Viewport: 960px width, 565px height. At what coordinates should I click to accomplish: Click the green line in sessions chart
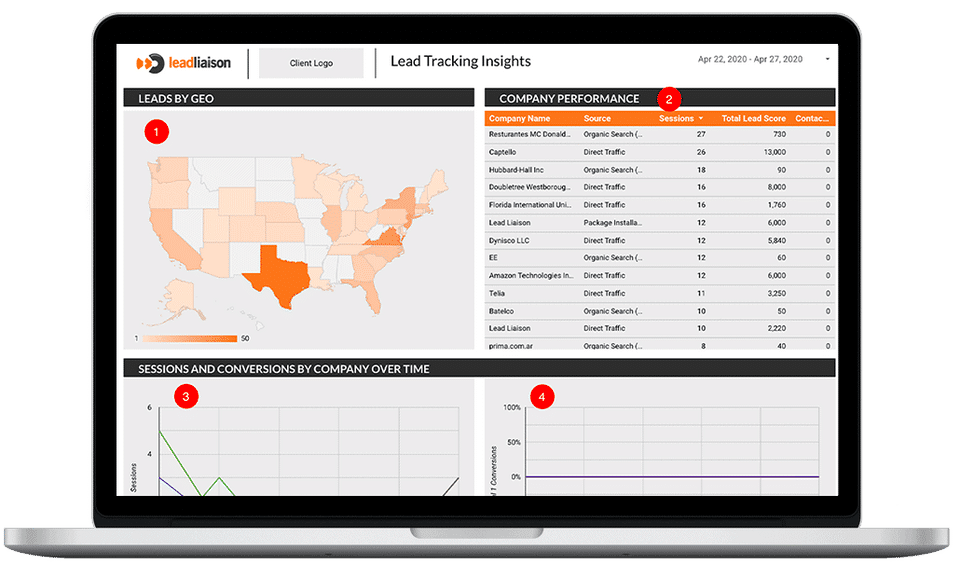(181, 463)
